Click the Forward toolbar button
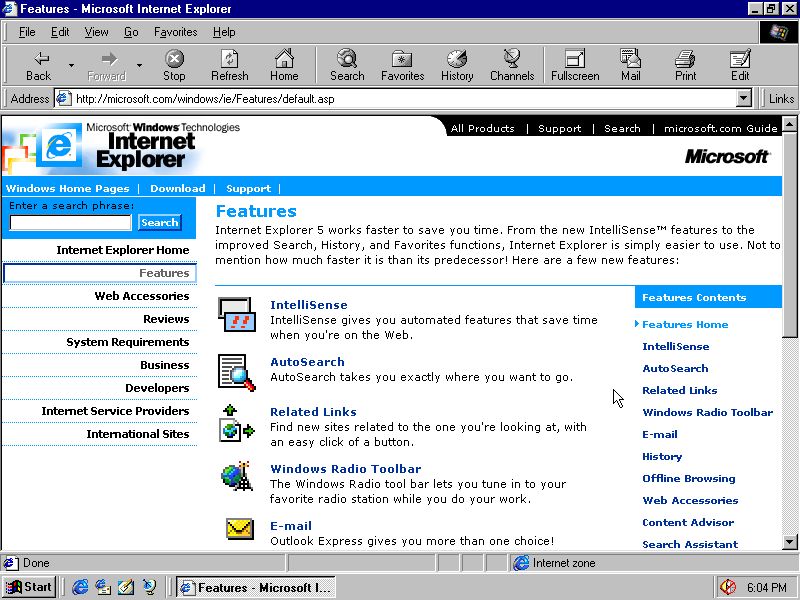Screen dimensions: 800x600 click(107, 66)
